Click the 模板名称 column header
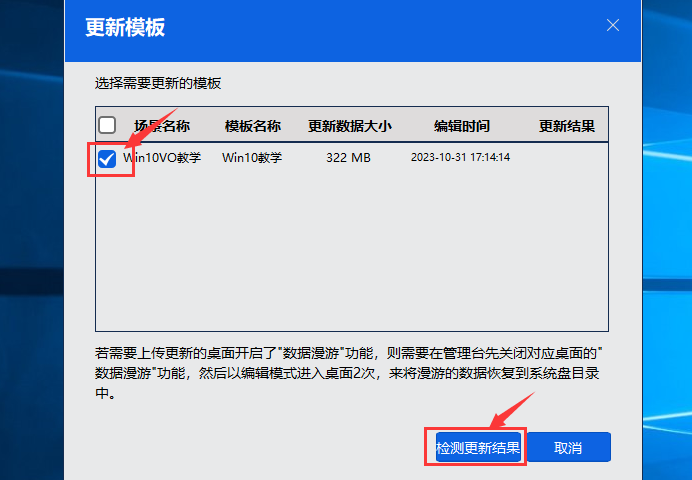The width and height of the screenshot is (692, 480). tap(252, 127)
